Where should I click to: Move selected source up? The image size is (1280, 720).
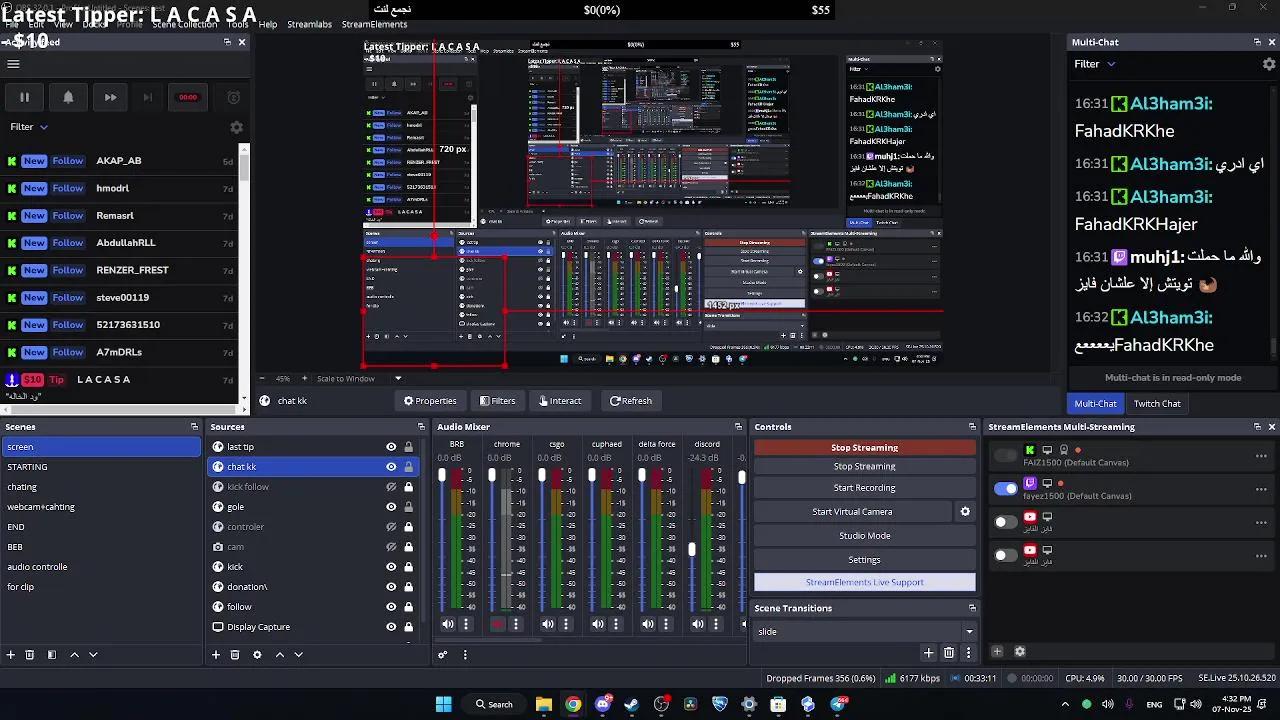(x=279, y=654)
